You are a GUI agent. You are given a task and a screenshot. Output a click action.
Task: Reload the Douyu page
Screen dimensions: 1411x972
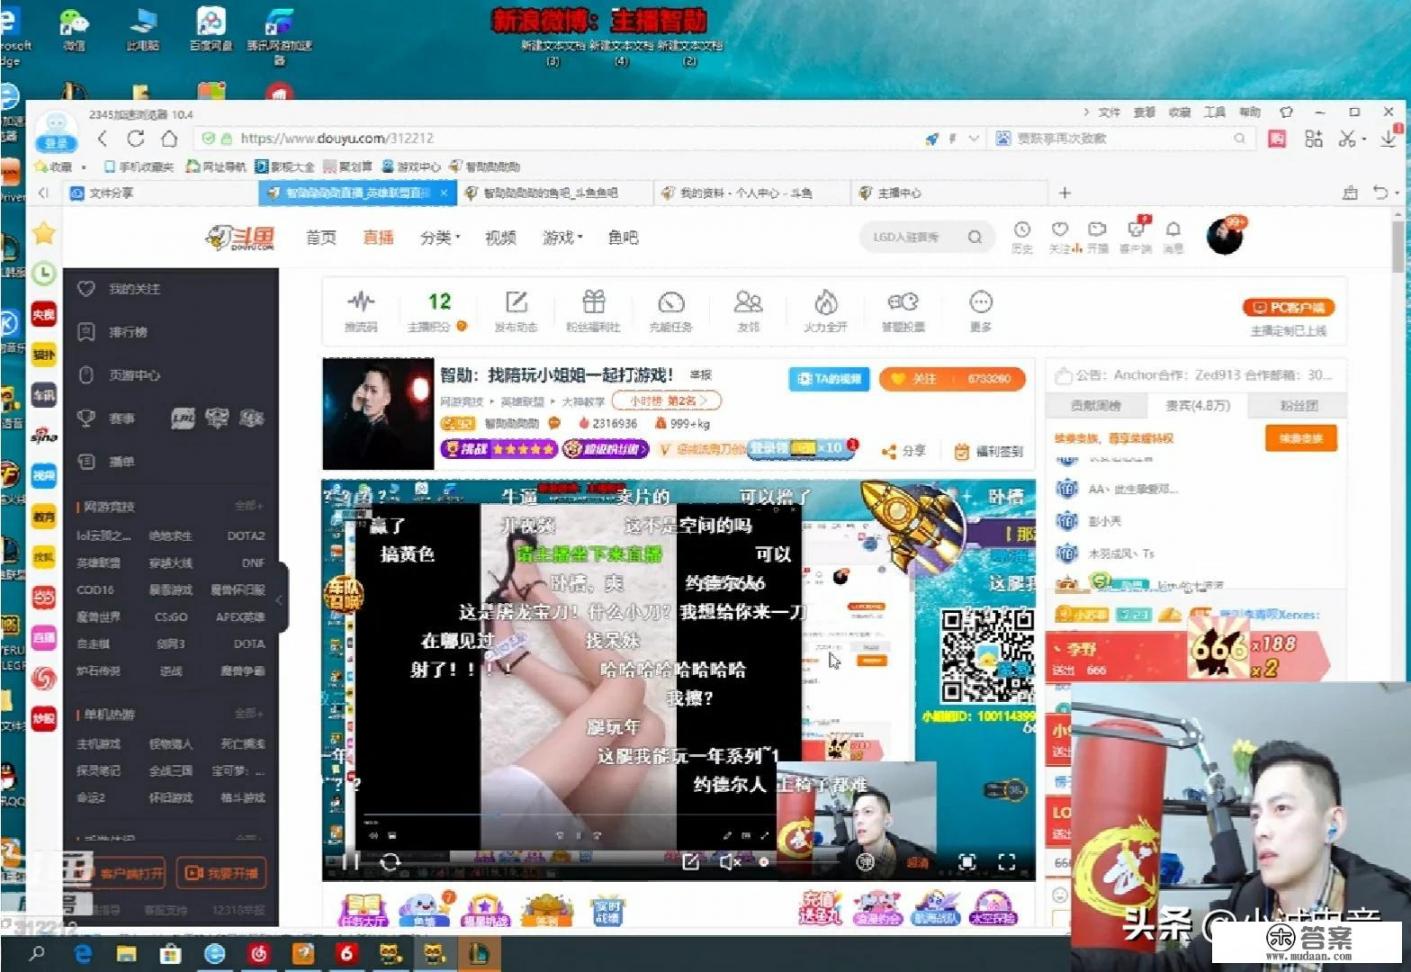pyautogui.click(x=136, y=138)
